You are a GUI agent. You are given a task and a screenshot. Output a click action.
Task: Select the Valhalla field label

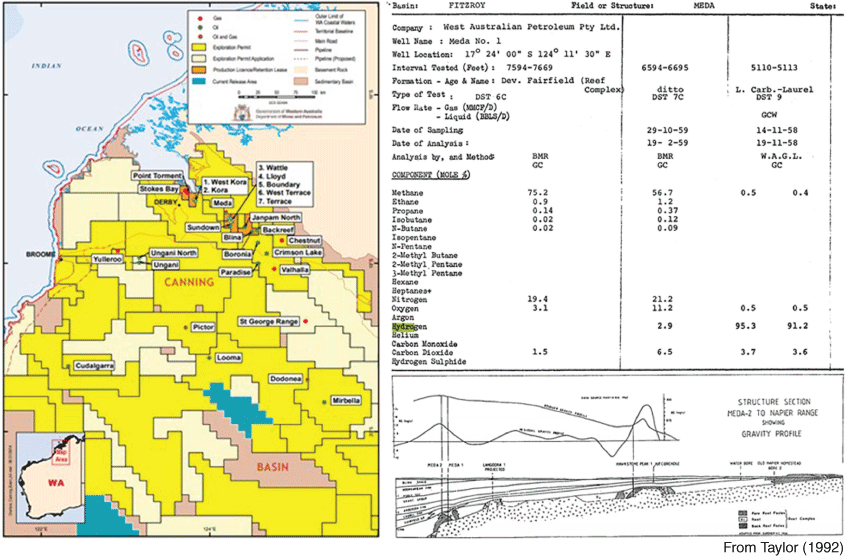click(297, 269)
